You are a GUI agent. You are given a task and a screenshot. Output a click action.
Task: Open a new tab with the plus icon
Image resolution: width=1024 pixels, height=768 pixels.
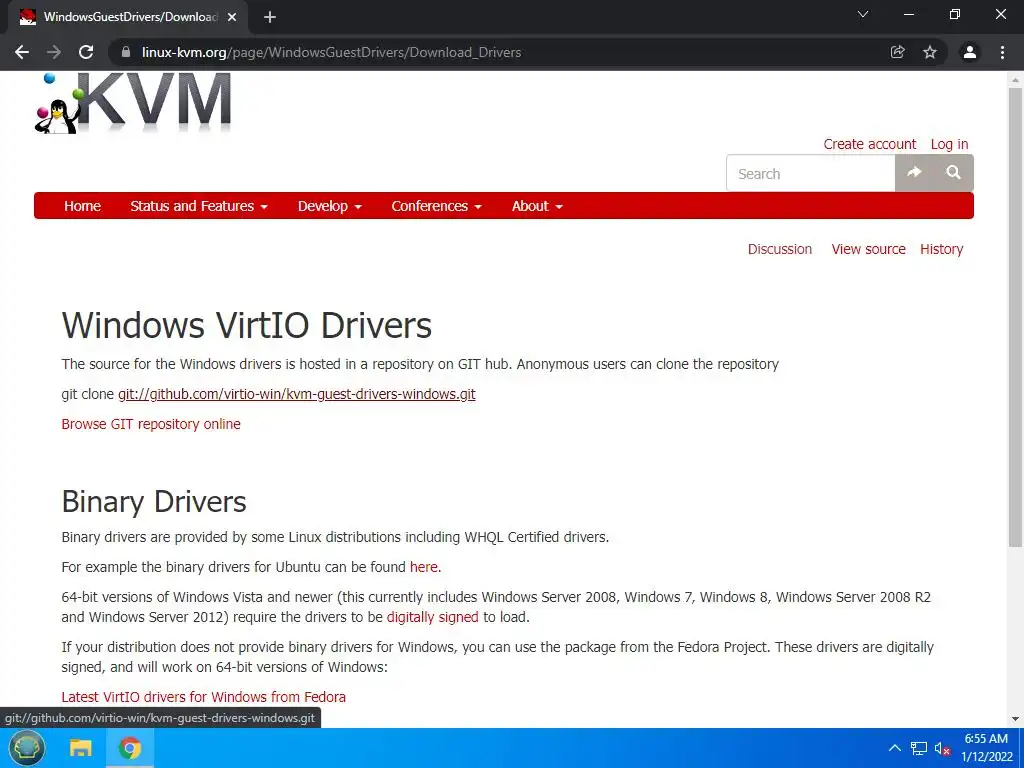click(270, 17)
